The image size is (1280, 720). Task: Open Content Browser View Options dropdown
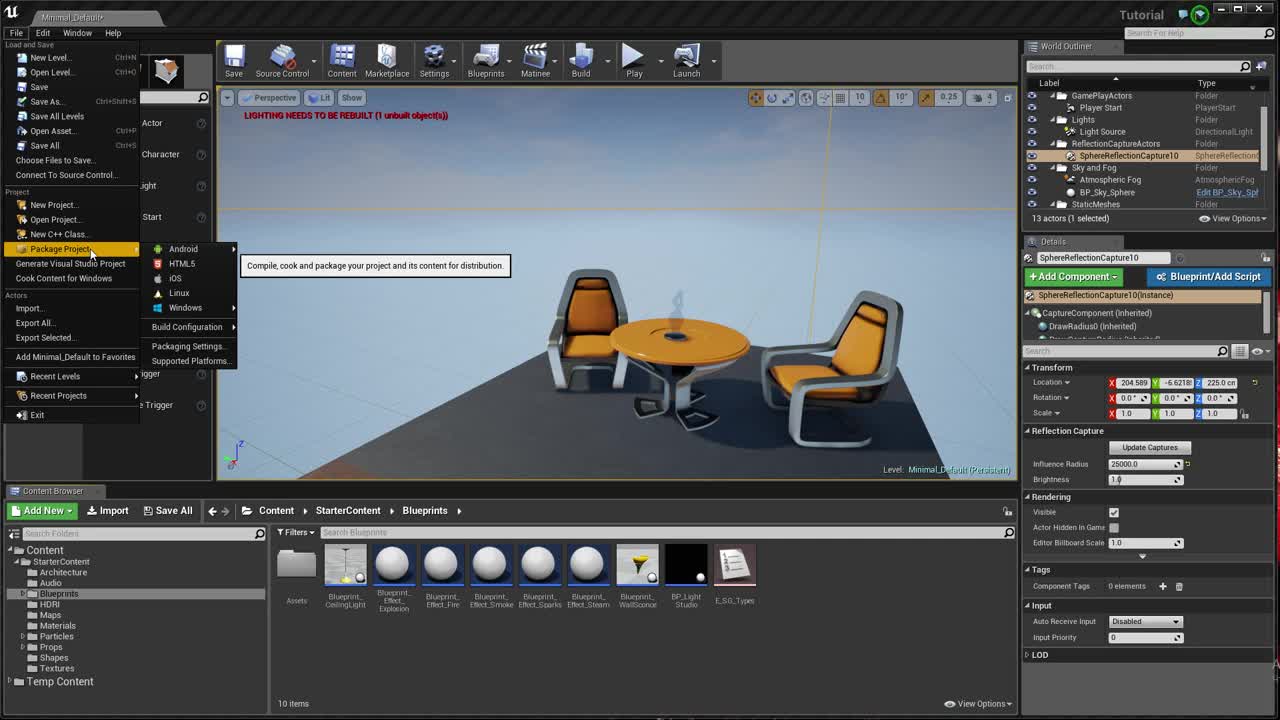(x=979, y=704)
